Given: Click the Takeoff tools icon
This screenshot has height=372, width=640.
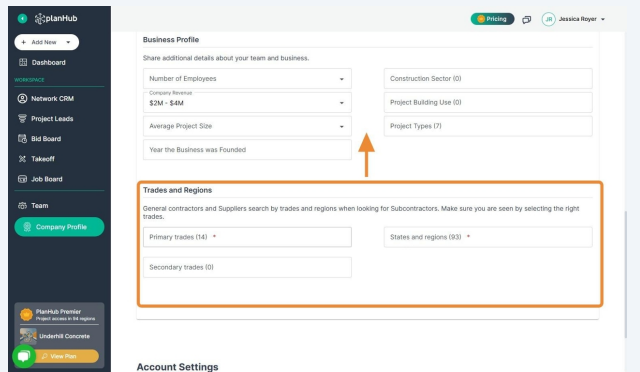Looking at the screenshot, I should point(22,159).
